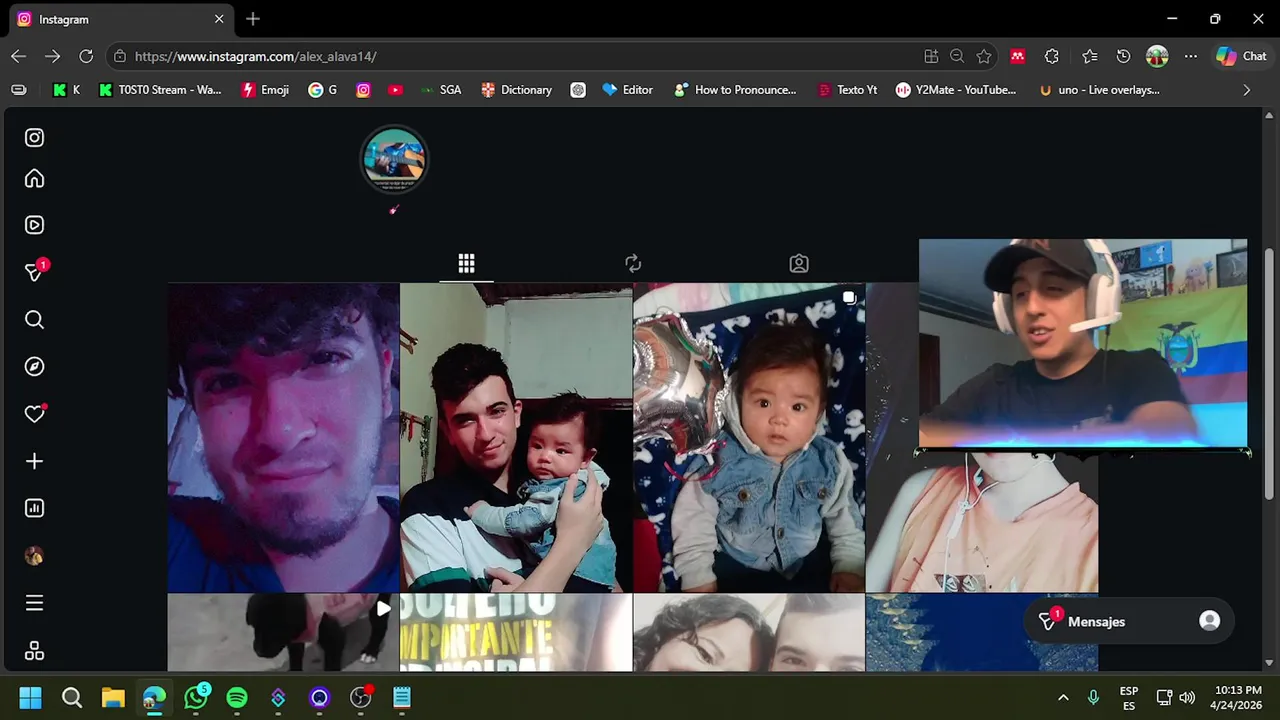The height and width of the screenshot is (720, 1280).
Task: Switch to the posts grid tab
Action: point(466,263)
